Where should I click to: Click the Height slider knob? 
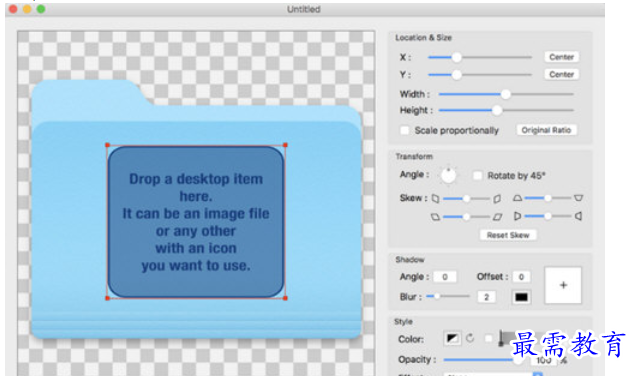tap(497, 110)
